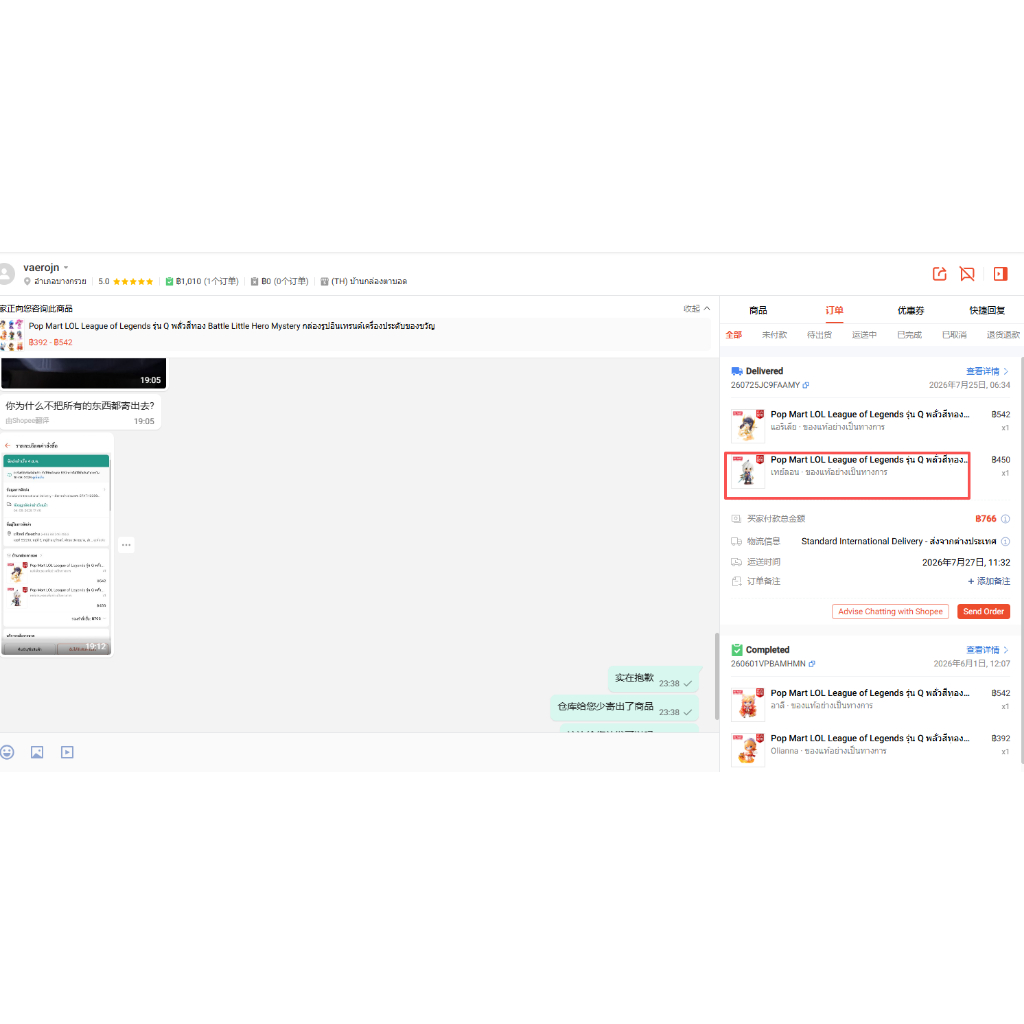Image resolution: width=1024 pixels, height=1024 pixels.
Task: Switch to the 快捷回复 tab
Action: tap(987, 310)
